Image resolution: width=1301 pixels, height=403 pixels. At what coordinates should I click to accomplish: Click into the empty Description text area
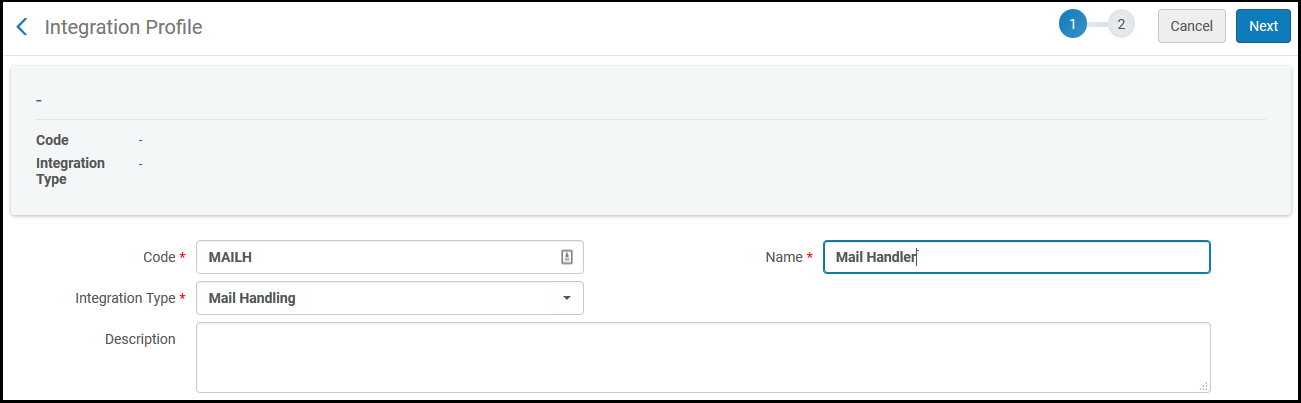(700, 357)
